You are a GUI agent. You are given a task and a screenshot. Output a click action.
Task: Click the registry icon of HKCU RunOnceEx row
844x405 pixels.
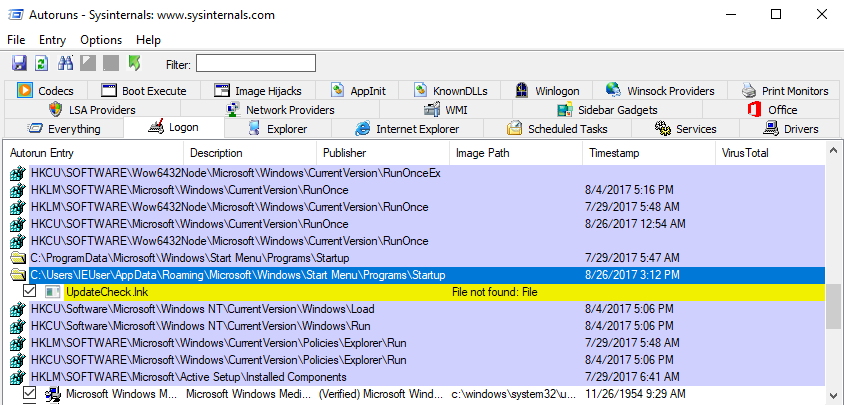(18, 173)
